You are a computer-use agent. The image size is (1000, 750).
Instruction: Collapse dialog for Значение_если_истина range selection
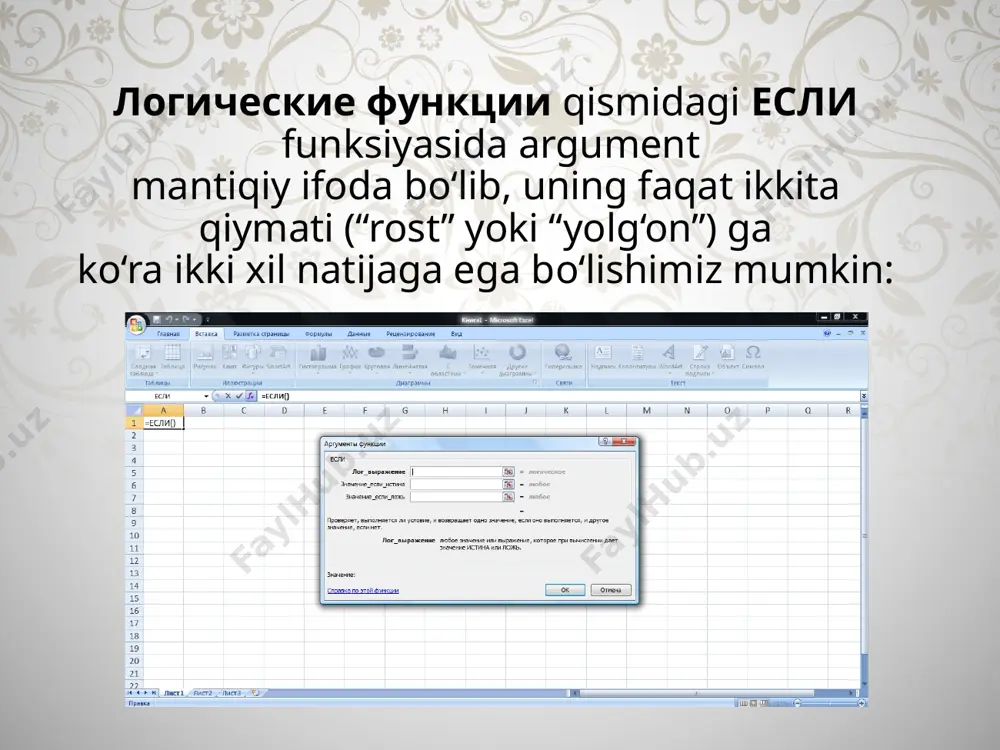pos(508,484)
